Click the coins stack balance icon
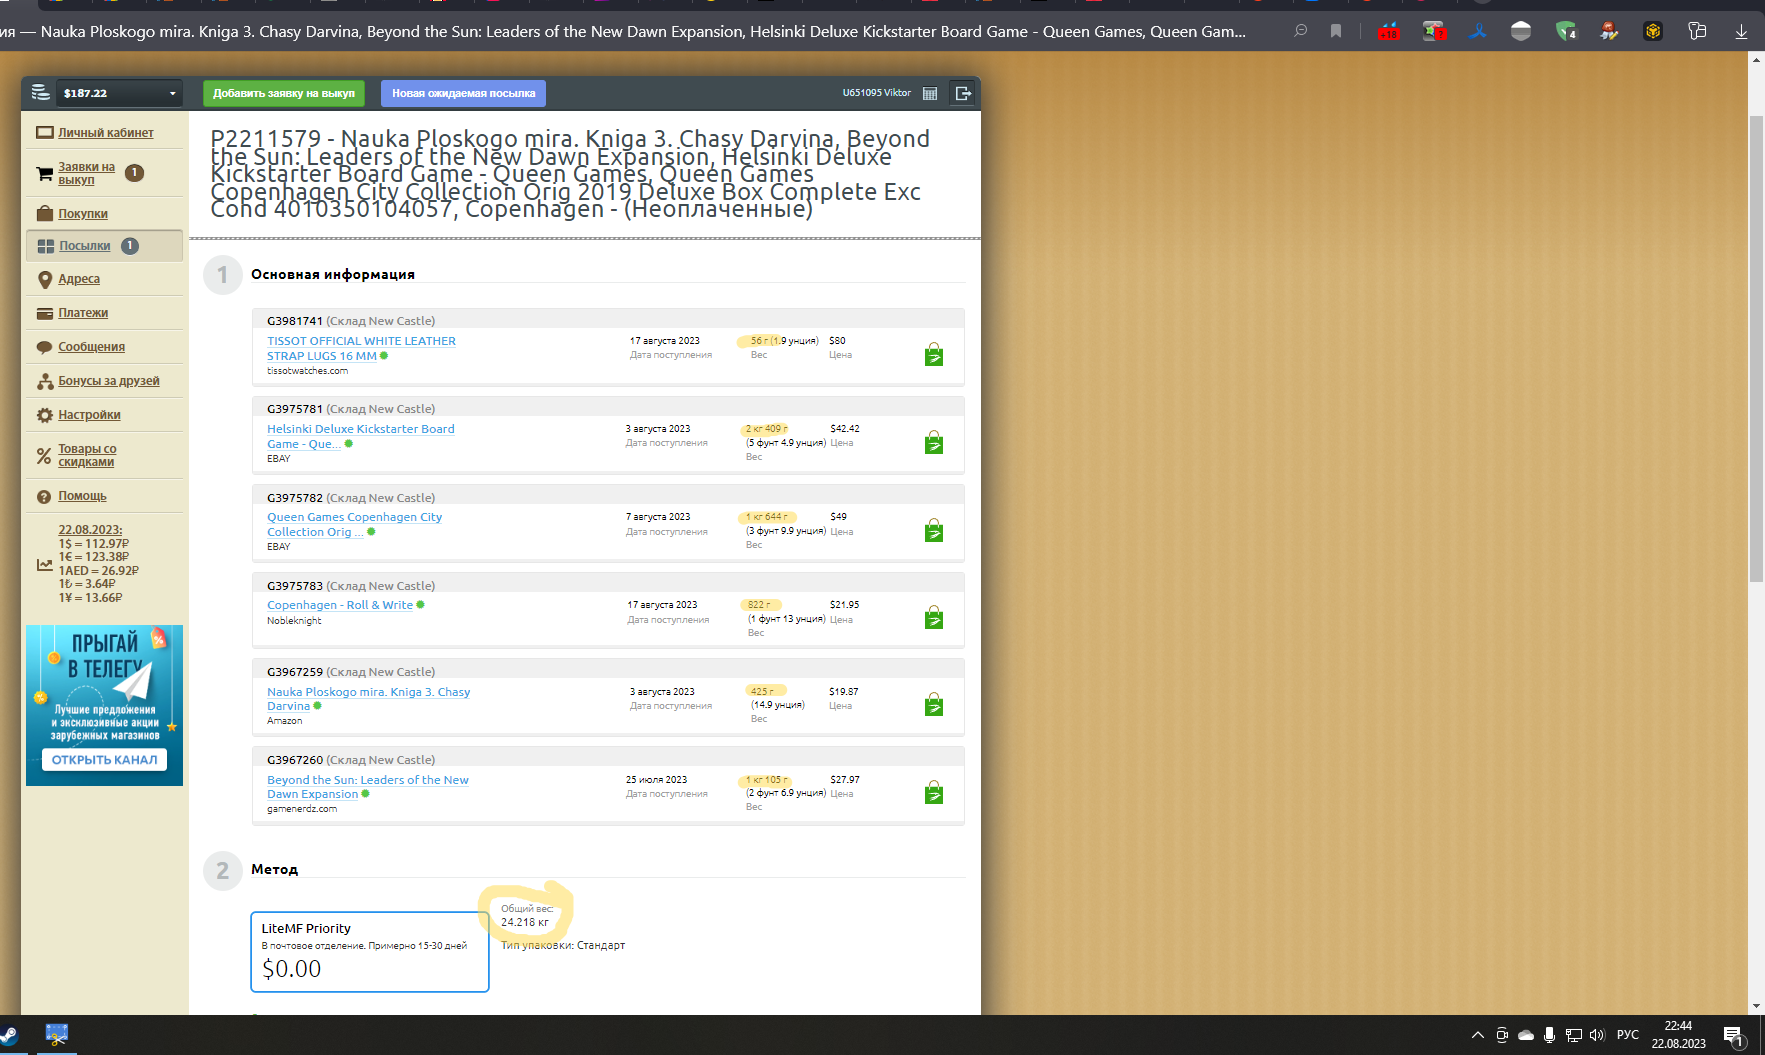Image resolution: width=1765 pixels, height=1055 pixels. tap(40, 93)
